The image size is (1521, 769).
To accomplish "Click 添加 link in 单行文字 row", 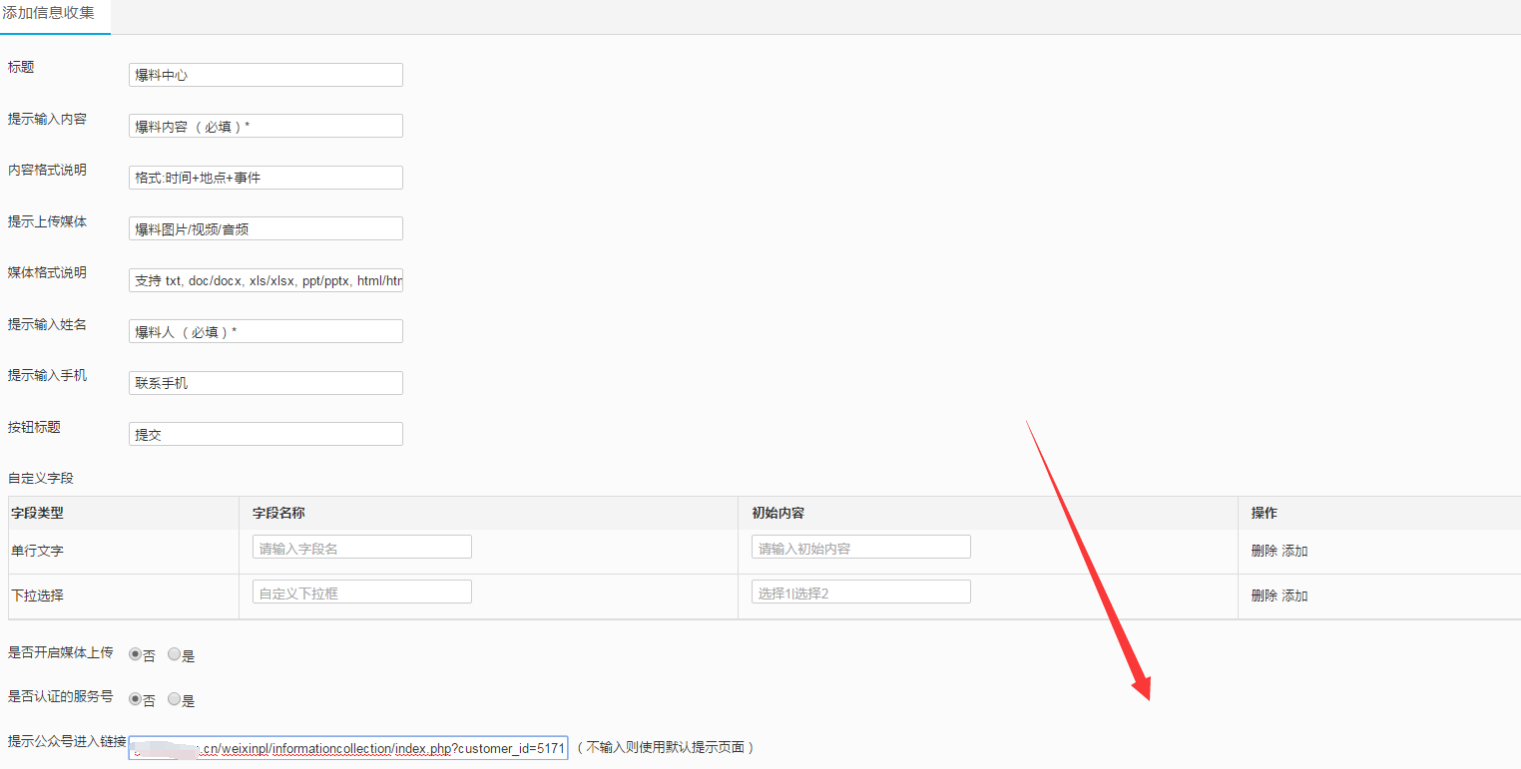I will click(x=1295, y=551).
